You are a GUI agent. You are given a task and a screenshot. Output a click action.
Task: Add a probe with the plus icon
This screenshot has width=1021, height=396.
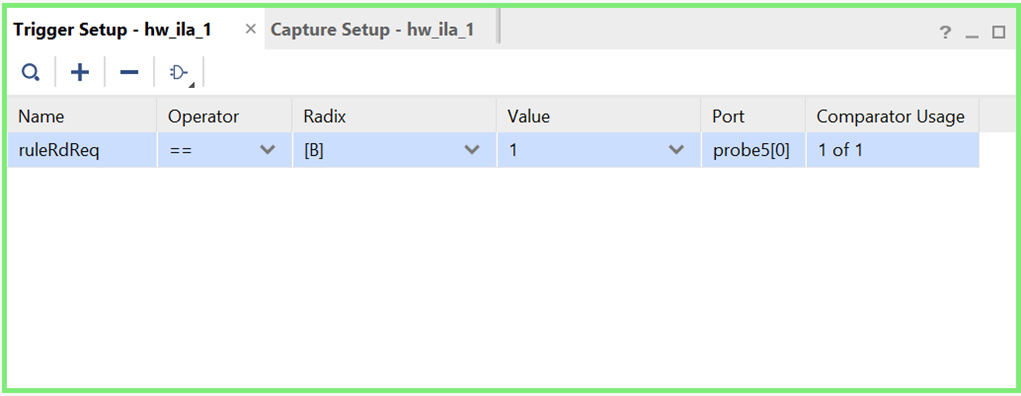(79, 72)
